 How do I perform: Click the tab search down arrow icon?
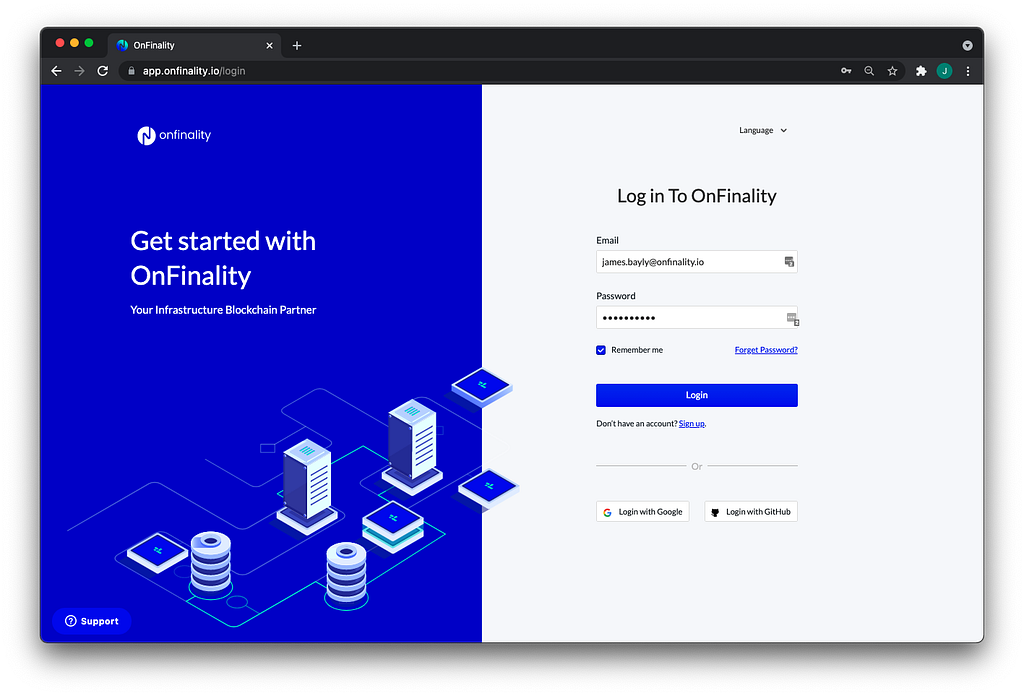click(x=967, y=46)
